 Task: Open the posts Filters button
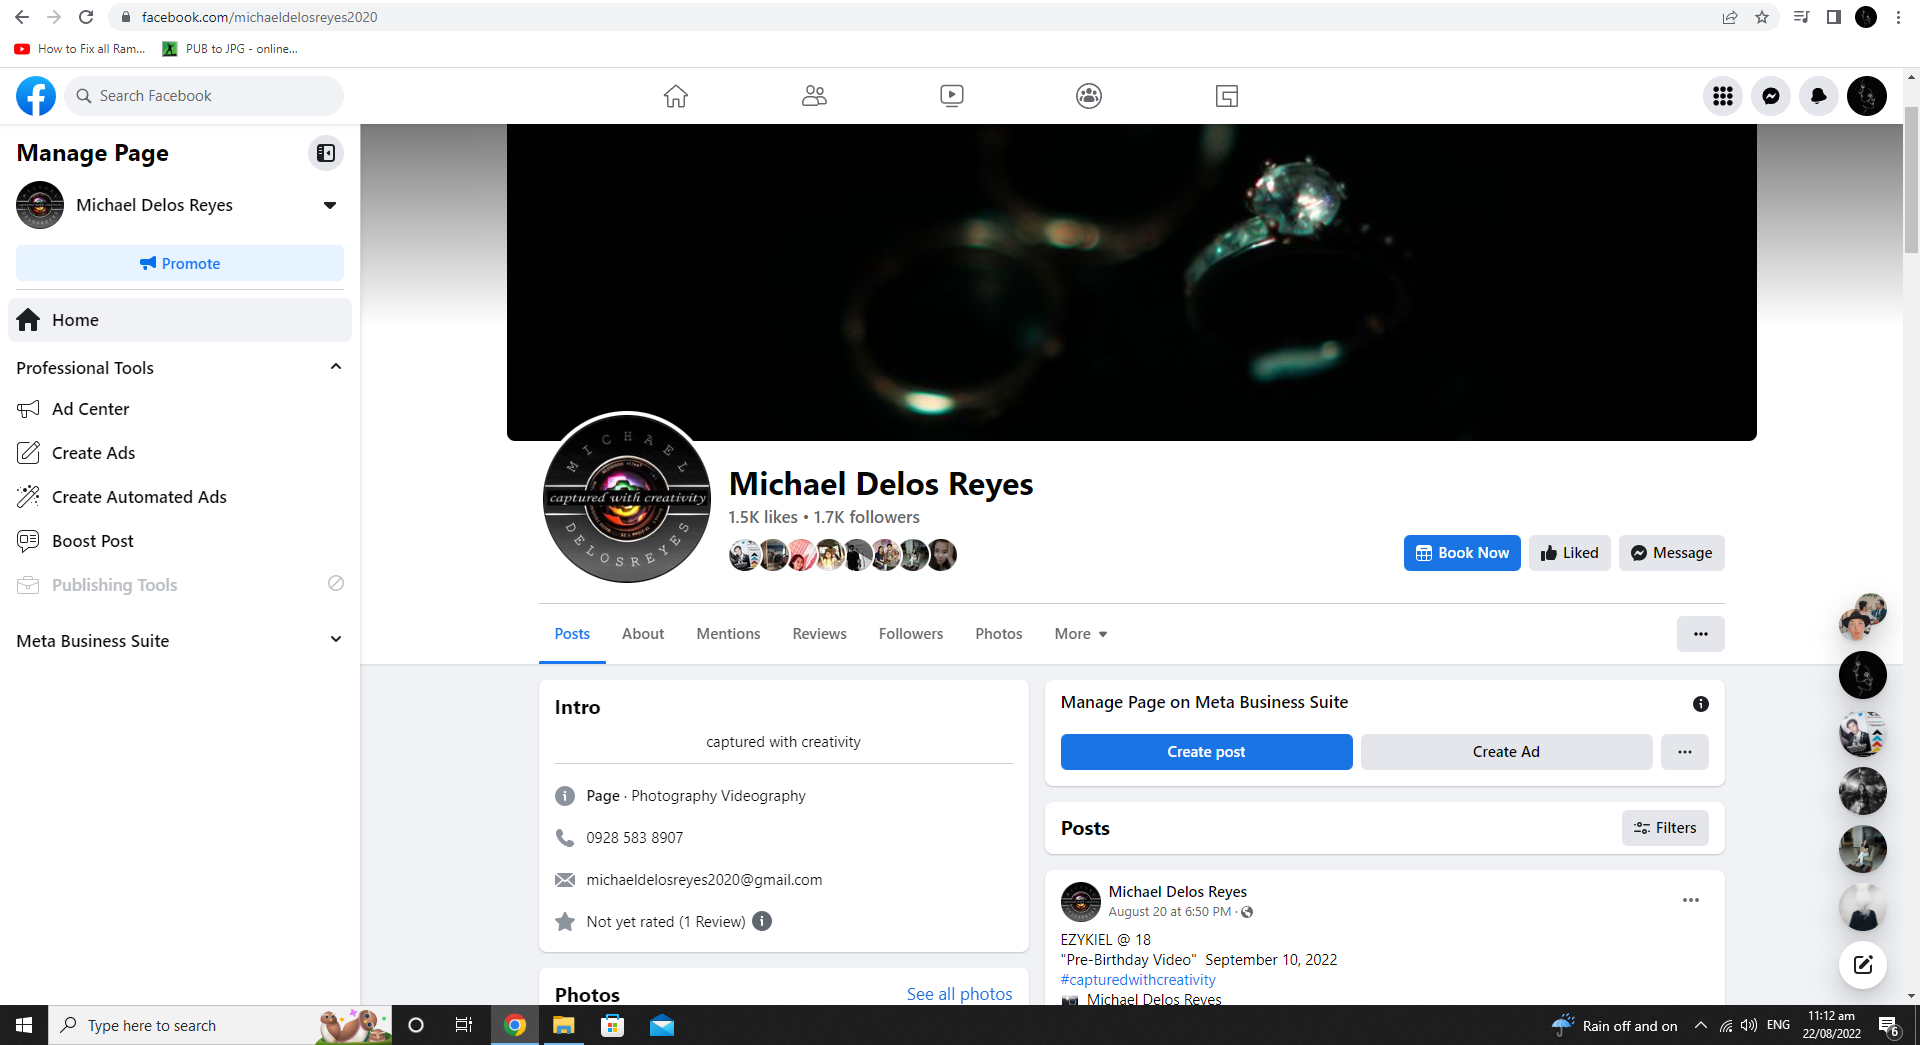1665,828
